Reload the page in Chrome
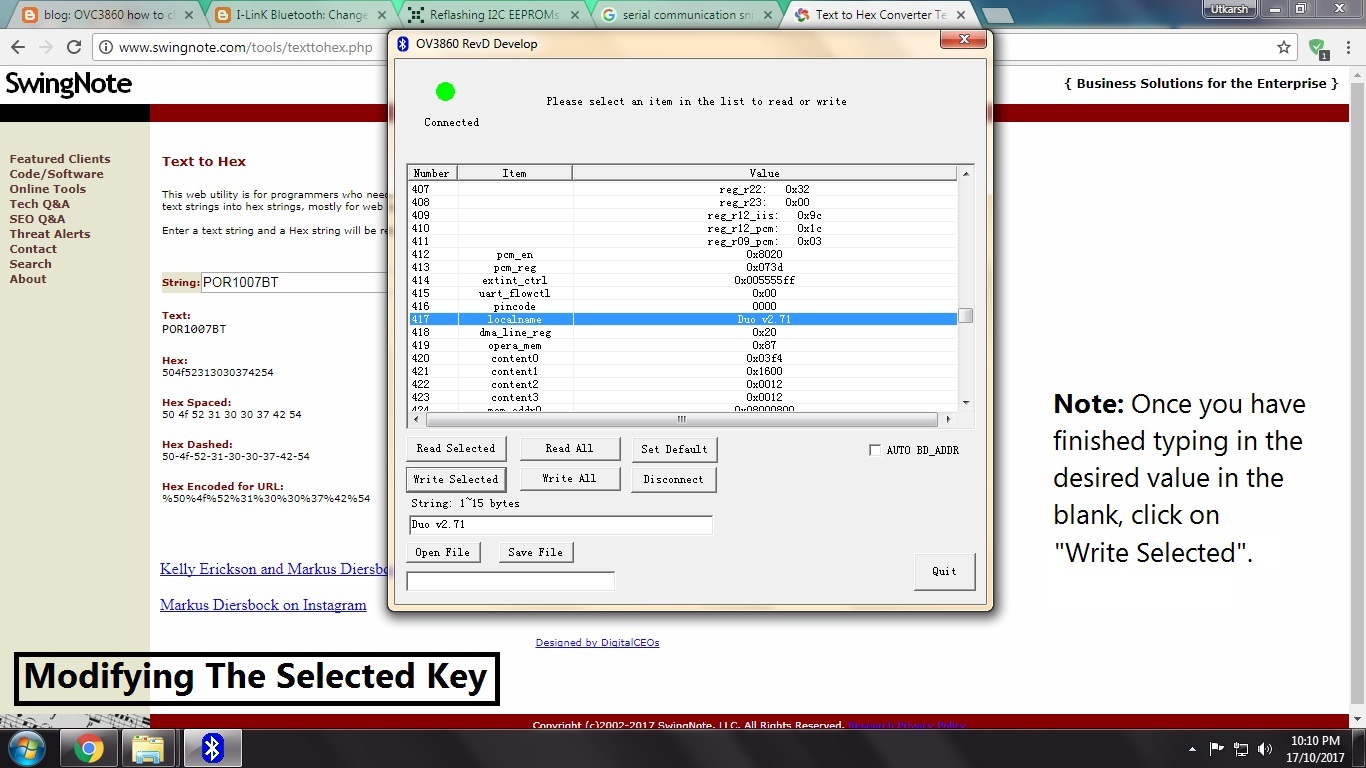This screenshot has width=1366, height=768. (x=73, y=47)
